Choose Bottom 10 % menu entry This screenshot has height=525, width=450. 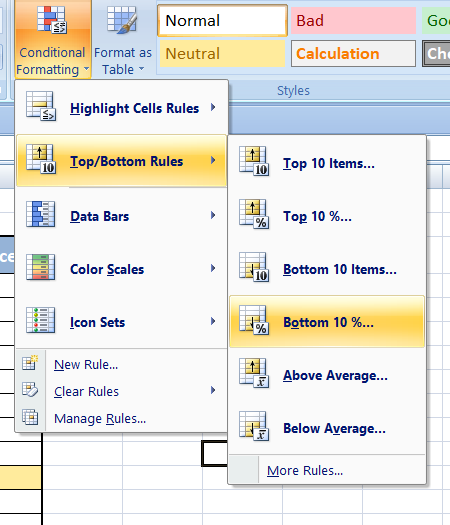(x=327, y=321)
